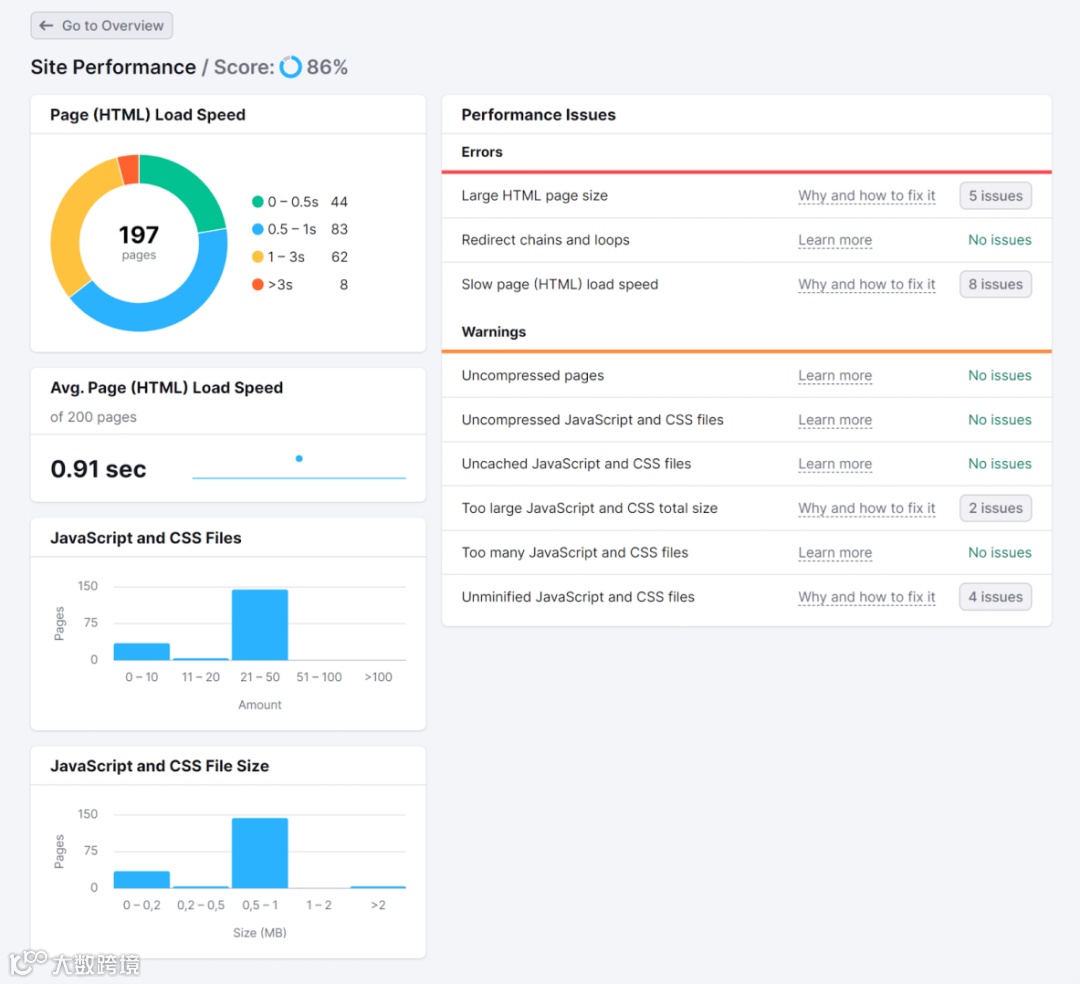
Task: Open 'Why and how to fix it' for Large HTML page size
Action: (866, 196)
